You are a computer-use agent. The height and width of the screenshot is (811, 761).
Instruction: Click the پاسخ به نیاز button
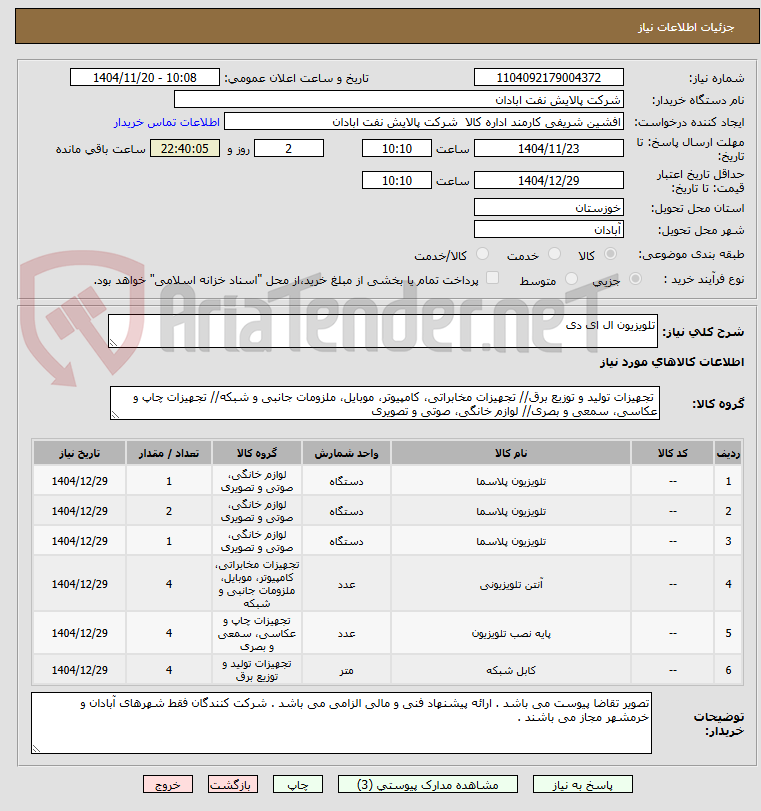[583, 785]
